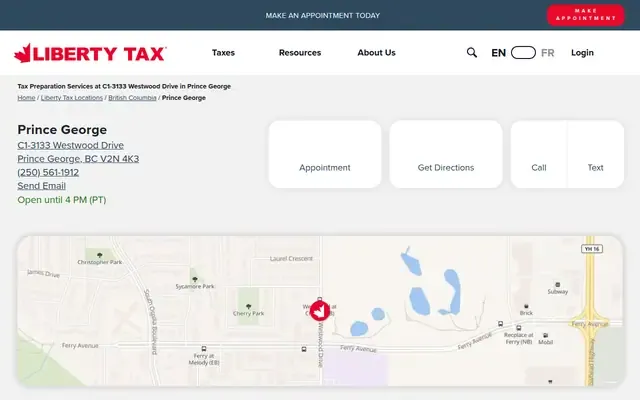Open the About Us menu
The height and width of the screenshot is (400, 640).
[x=376, y=53]
